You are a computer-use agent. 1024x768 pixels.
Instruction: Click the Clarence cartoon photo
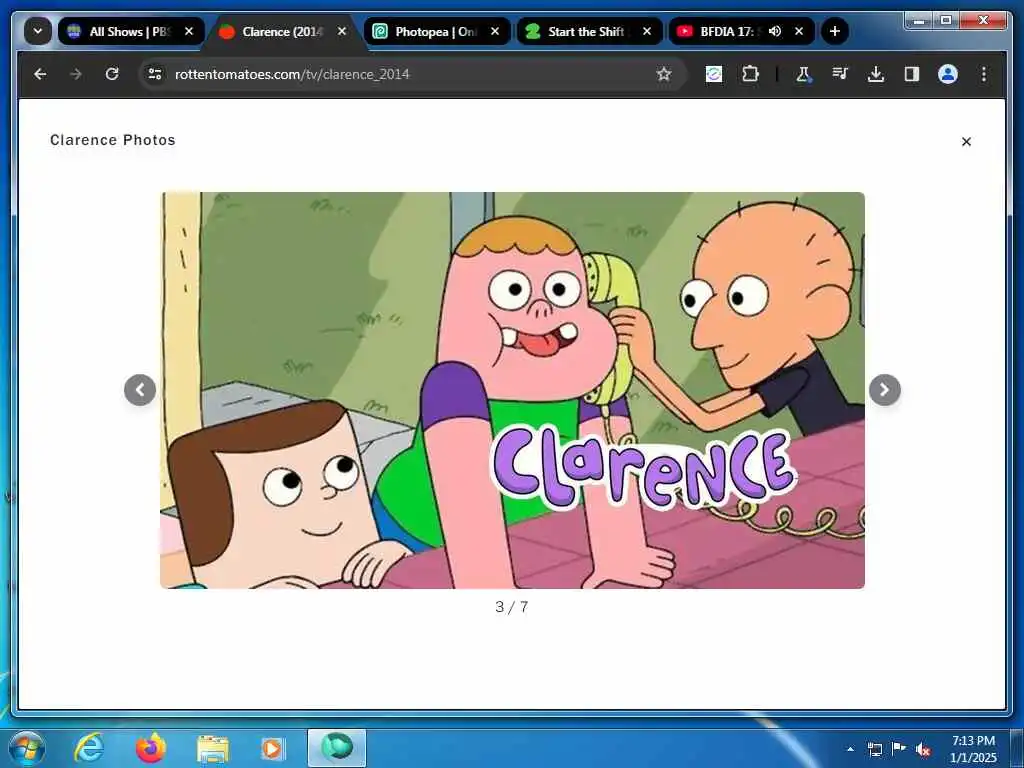click(513, 390)
